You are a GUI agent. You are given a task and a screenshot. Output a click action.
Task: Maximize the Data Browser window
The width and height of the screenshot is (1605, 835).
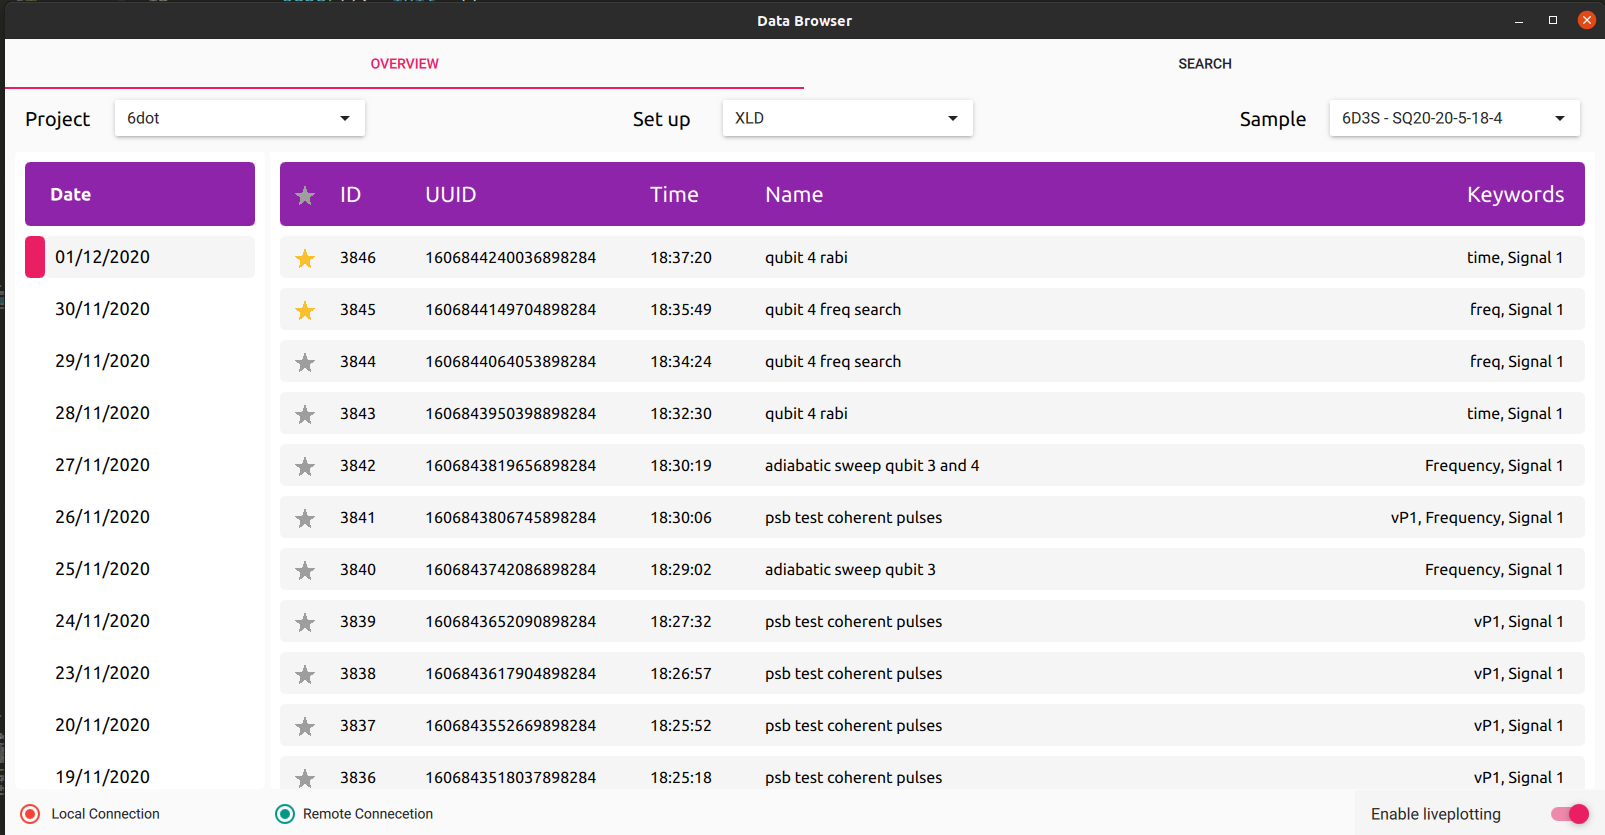[1553, 20]
